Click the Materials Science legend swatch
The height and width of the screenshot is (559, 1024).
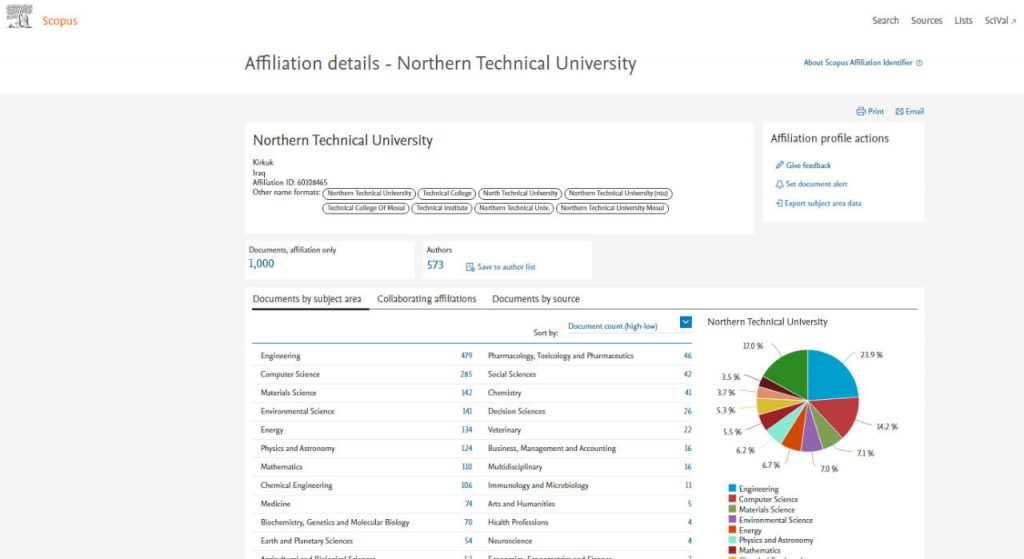[x=732, y=509]
